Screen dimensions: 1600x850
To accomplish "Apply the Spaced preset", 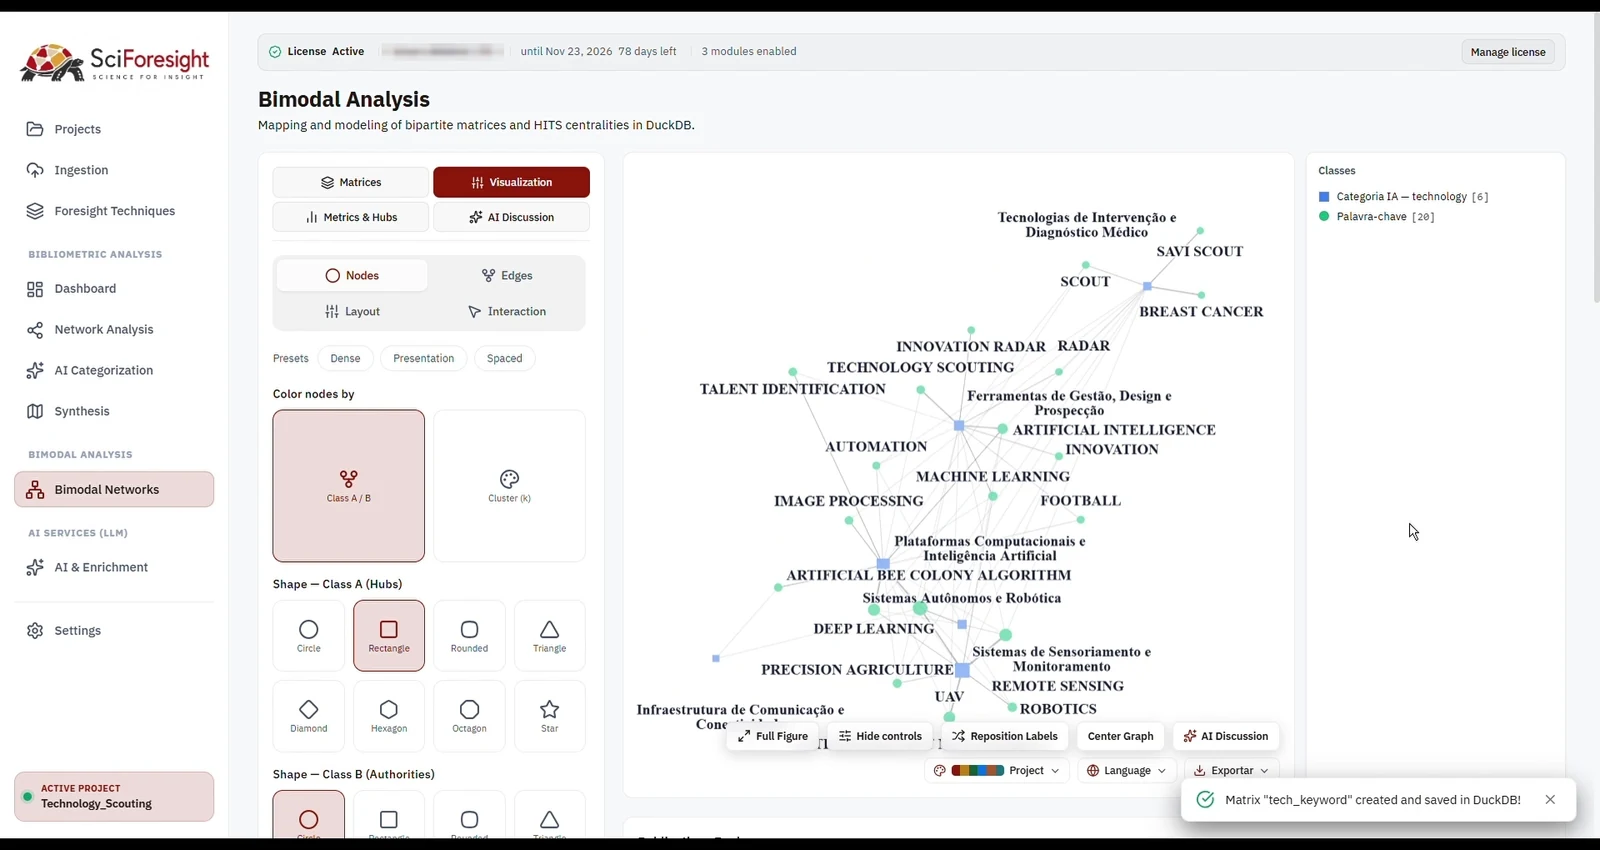I will point(505,358).
